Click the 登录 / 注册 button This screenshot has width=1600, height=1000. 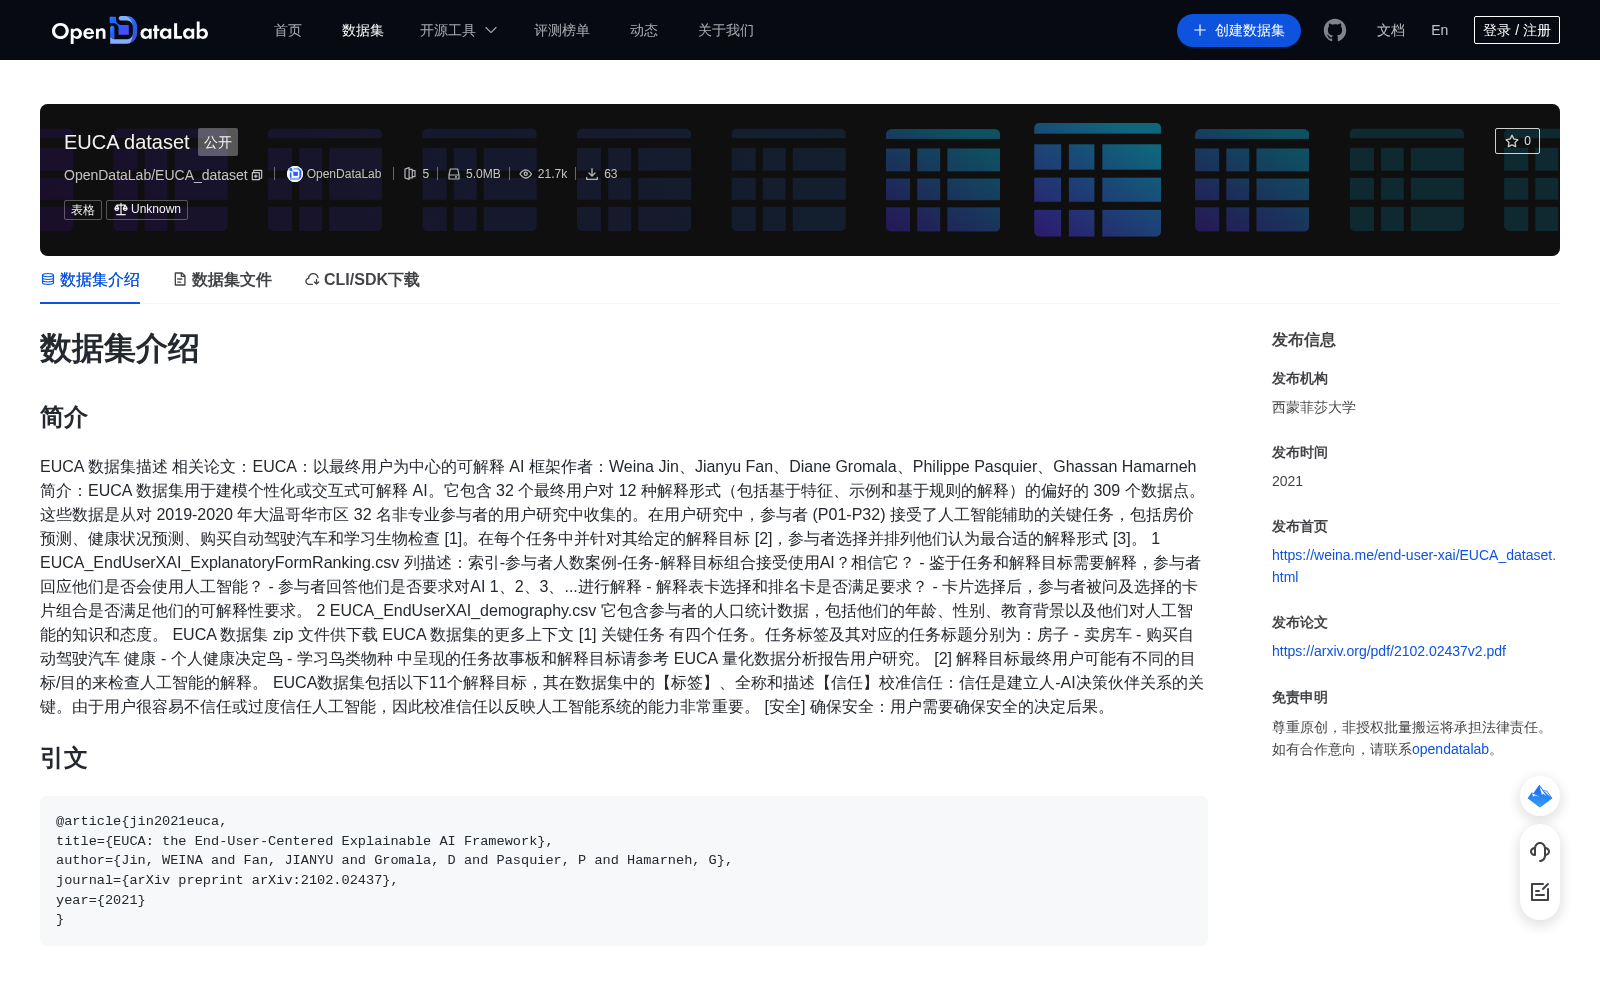click(1517, 30)
